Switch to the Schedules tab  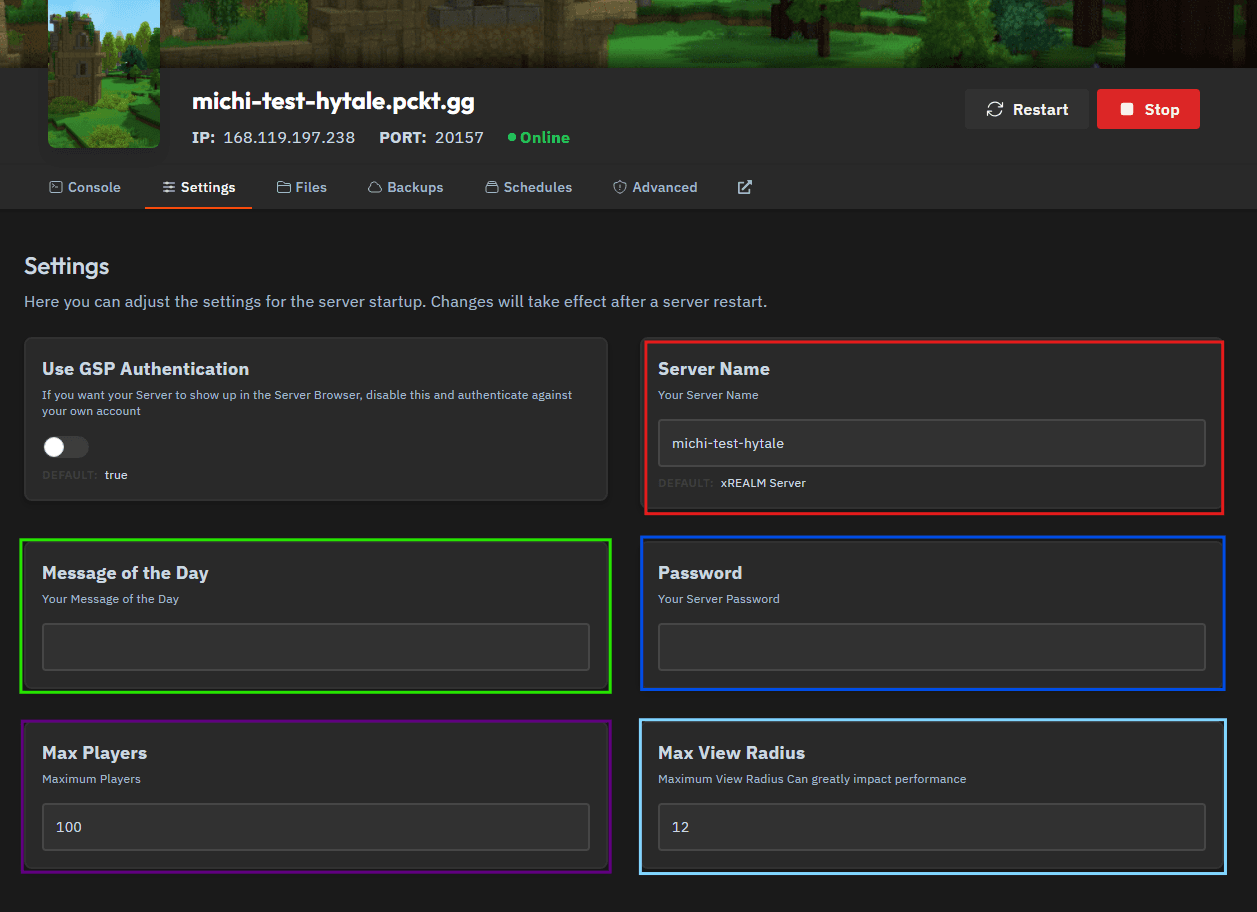[528, 187]
